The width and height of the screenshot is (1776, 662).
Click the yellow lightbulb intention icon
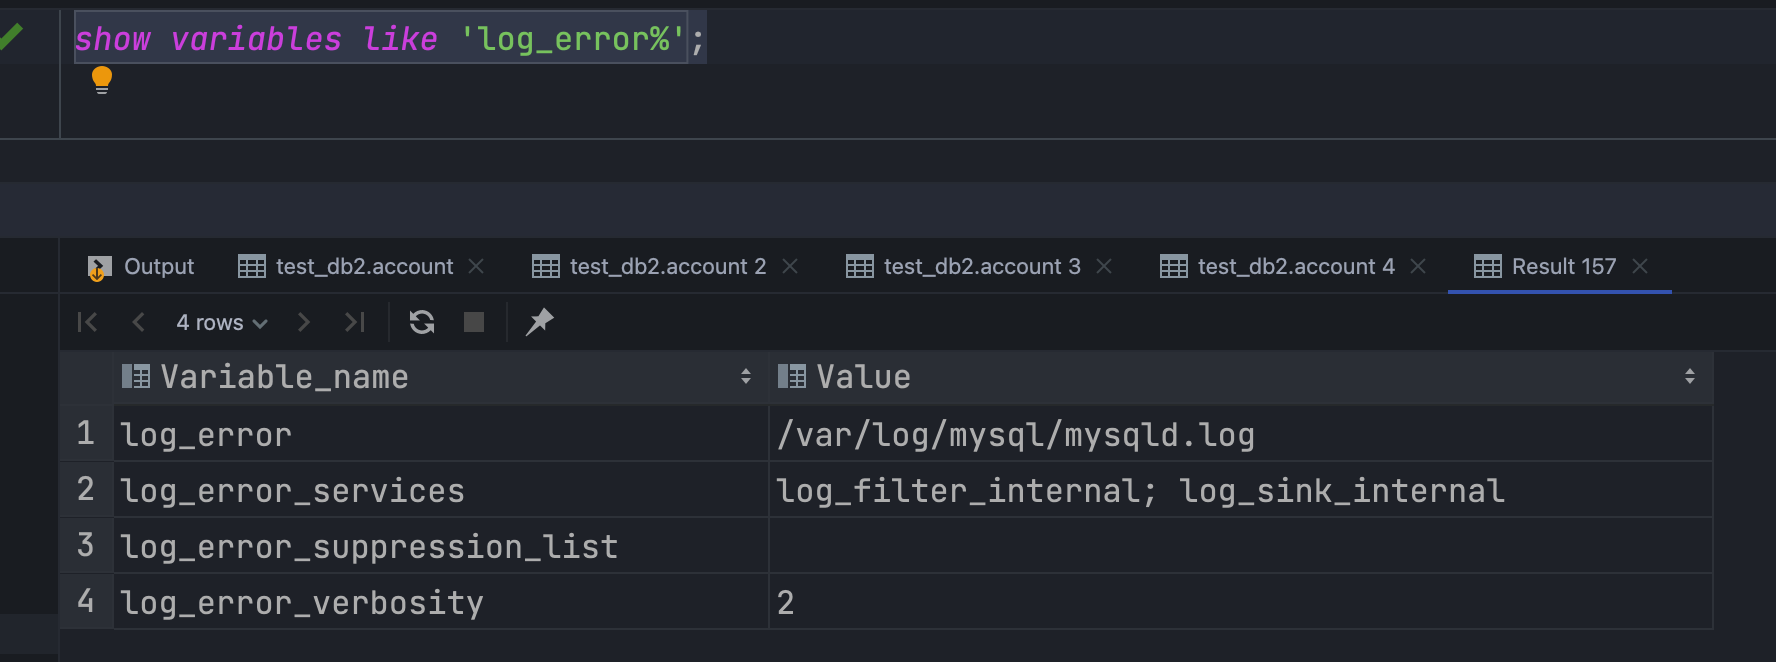pos(102,79)
